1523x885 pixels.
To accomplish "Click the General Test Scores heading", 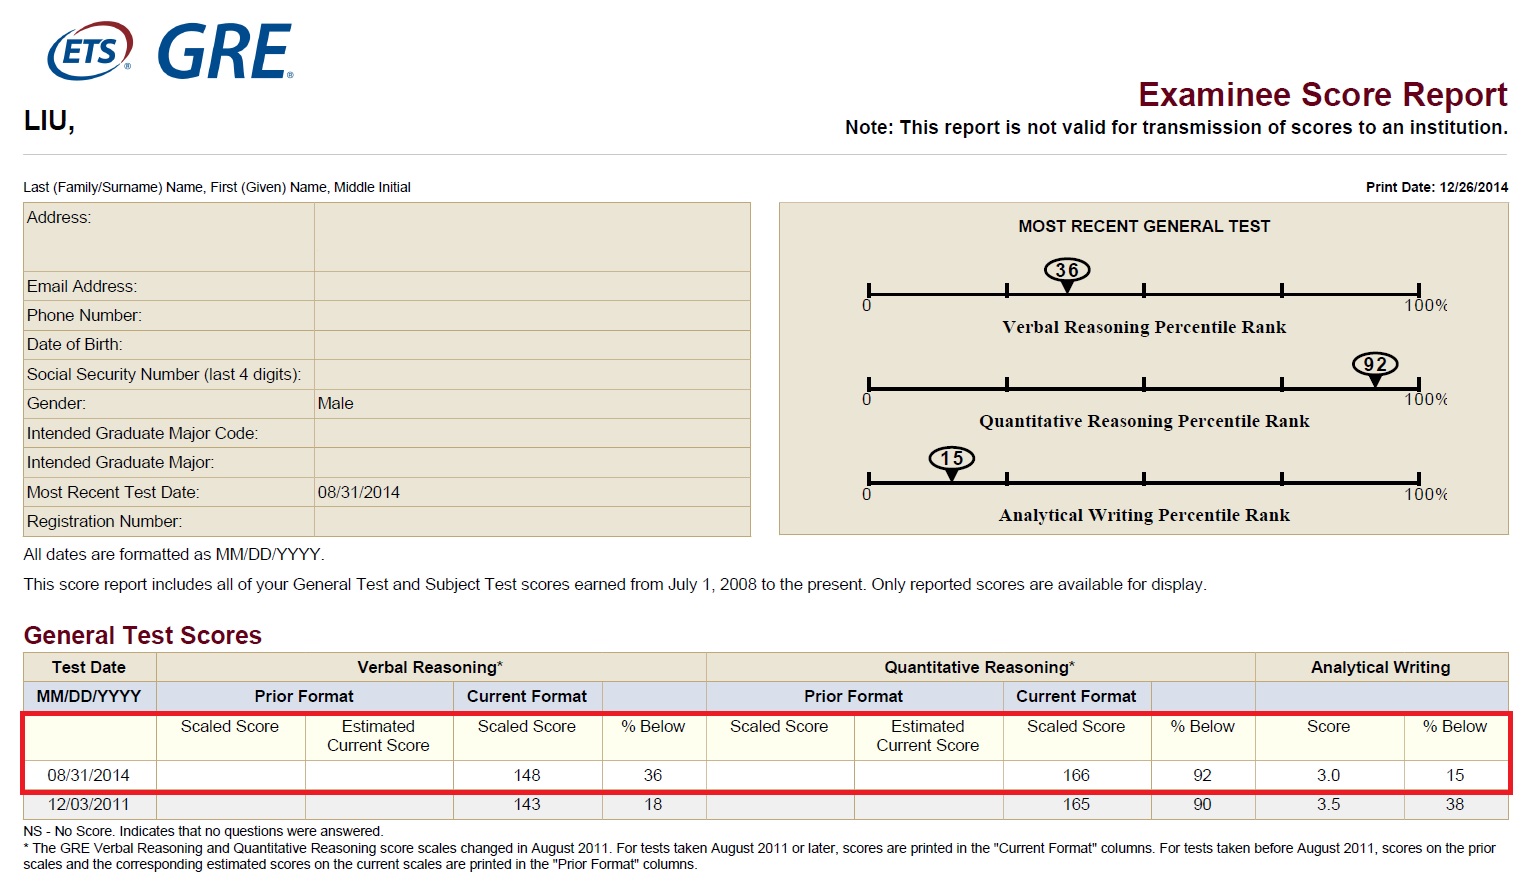I will pyautogui.click(x=143, y=635).
